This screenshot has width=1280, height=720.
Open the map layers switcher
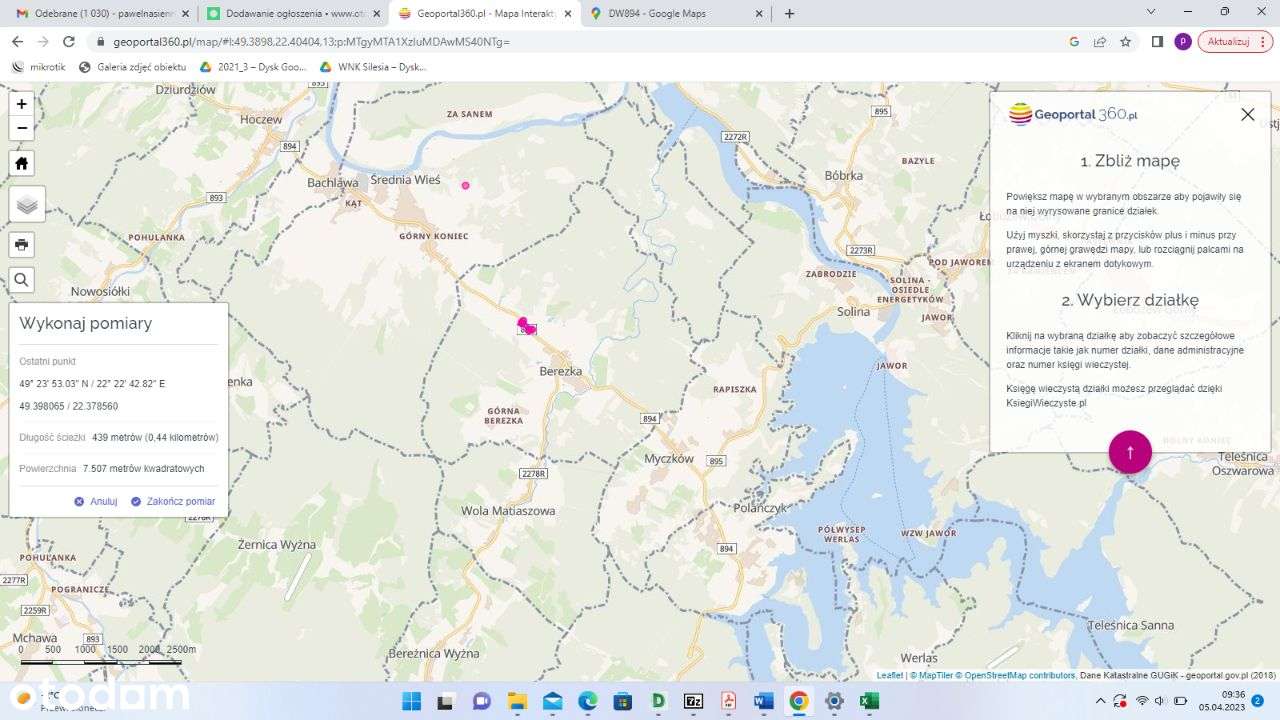(27, 204)
